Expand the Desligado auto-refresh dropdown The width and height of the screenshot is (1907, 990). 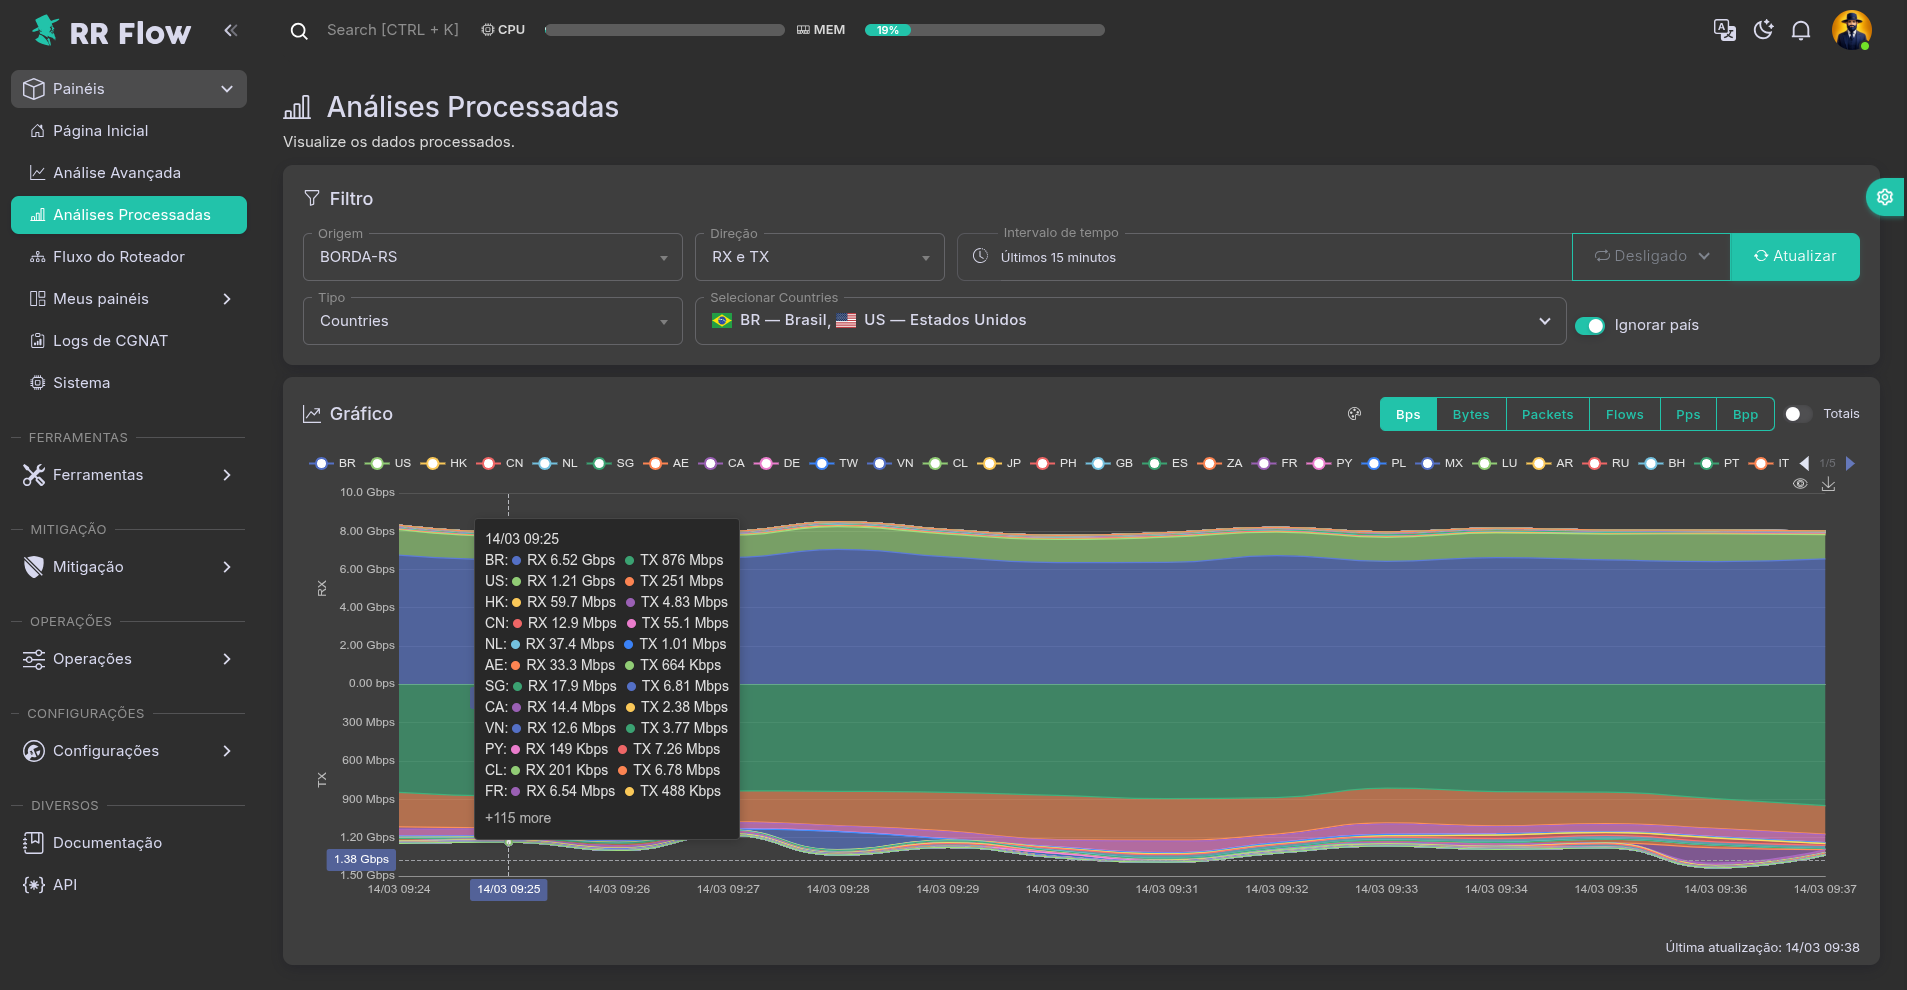(1651, 257)
